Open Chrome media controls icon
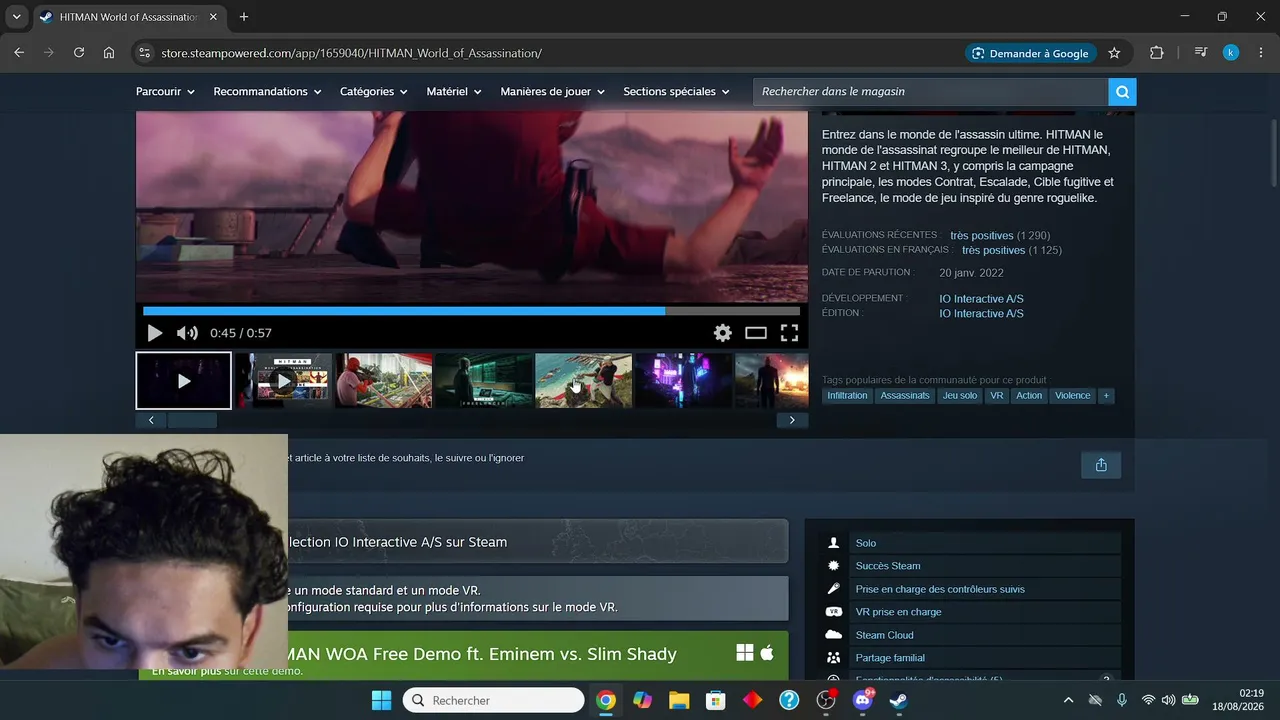Viewport: 1280px width, 720px height. click(1201, 53)
